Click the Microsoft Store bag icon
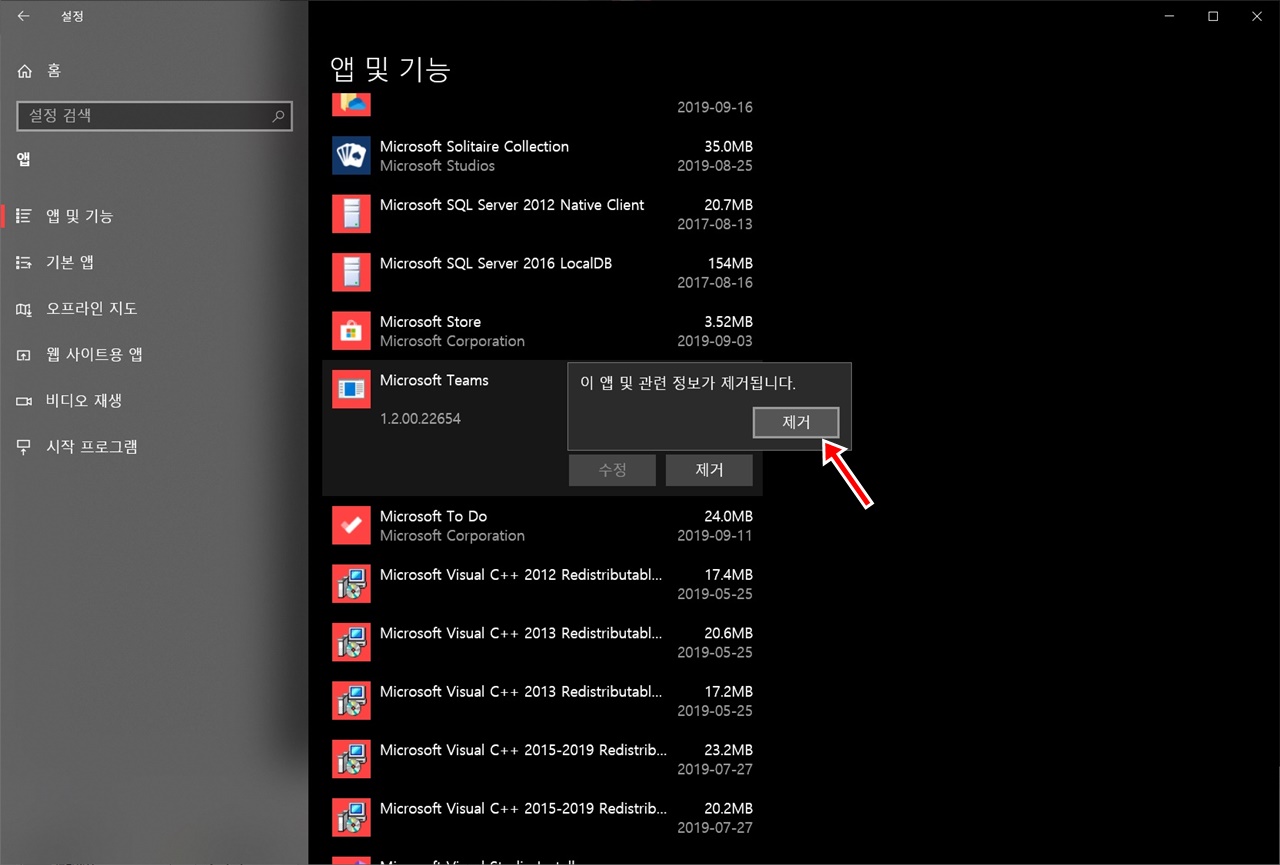This screenshot has height=865, width=1280. pyautogui.click(x=351, y=331)
